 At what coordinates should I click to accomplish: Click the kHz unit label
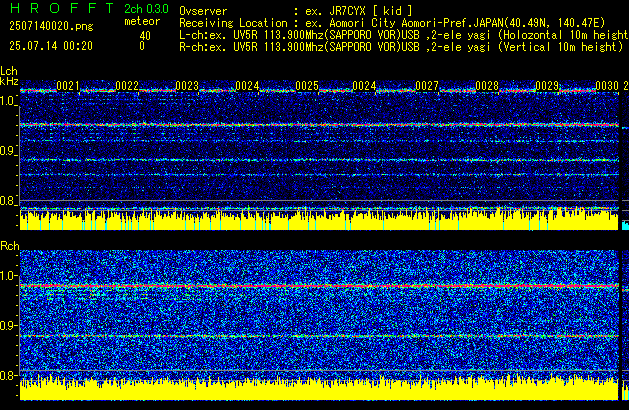[x=9, y=81]
